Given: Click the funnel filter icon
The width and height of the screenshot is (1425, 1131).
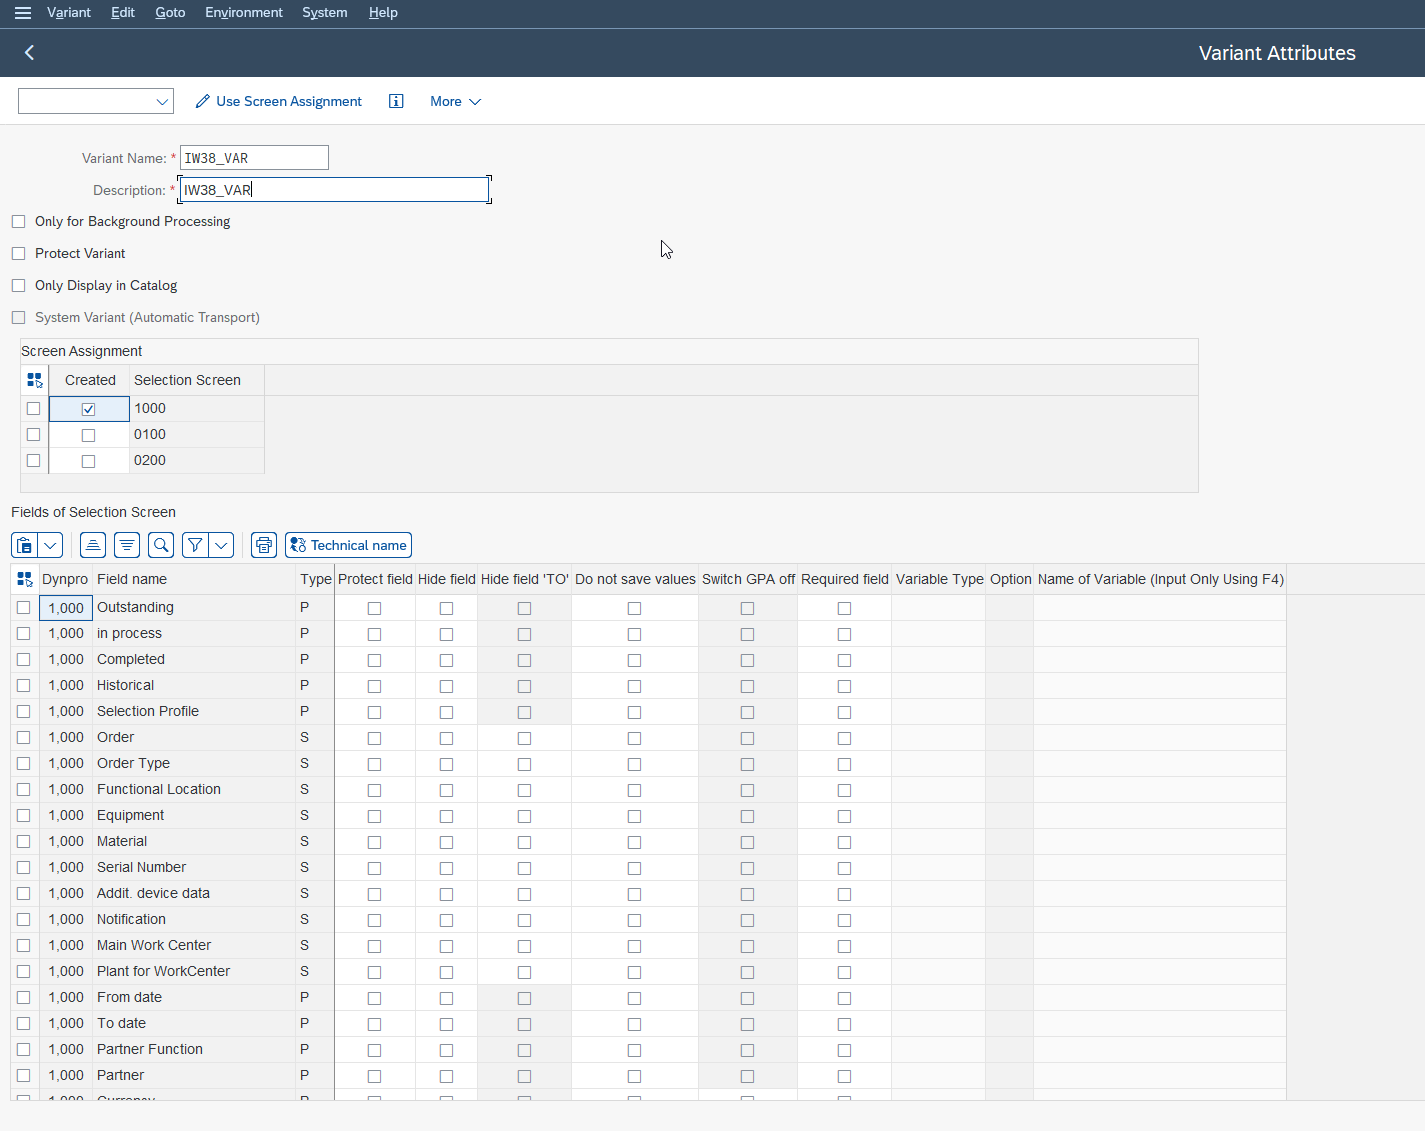Looking at the screenshot, I should coord(195,545).
